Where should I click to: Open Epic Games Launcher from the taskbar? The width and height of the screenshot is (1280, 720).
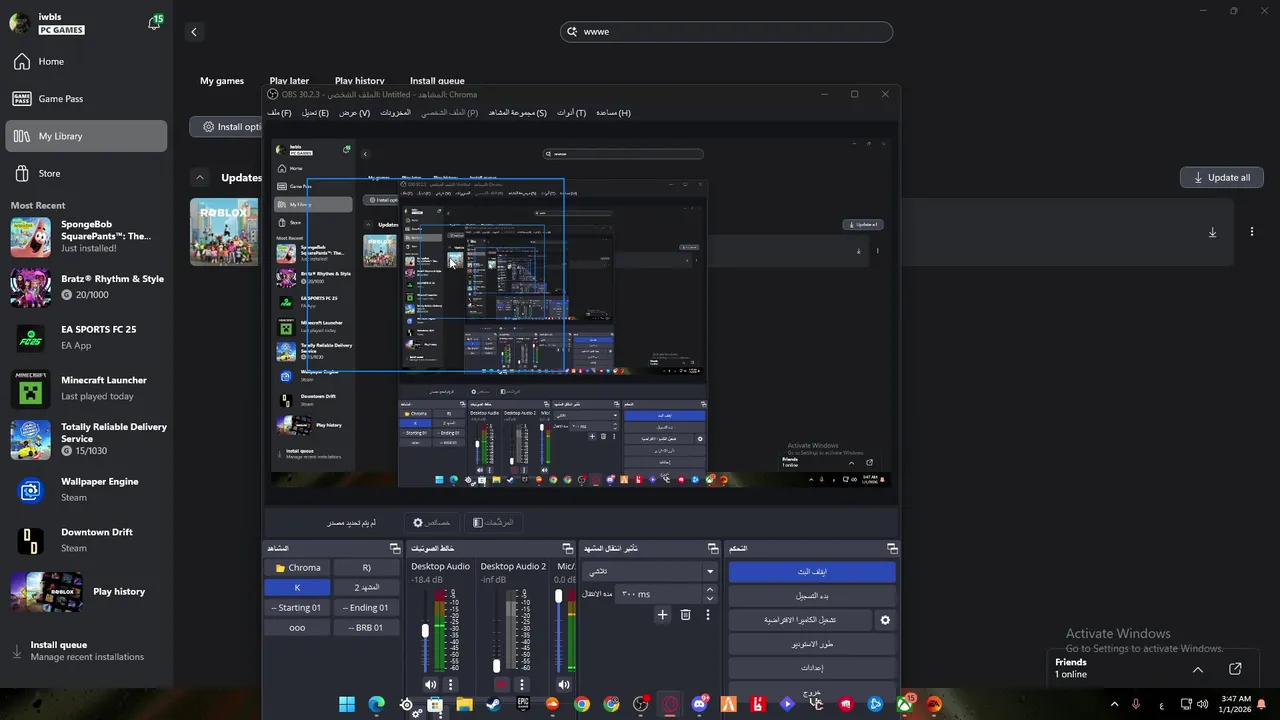[523, 705]
